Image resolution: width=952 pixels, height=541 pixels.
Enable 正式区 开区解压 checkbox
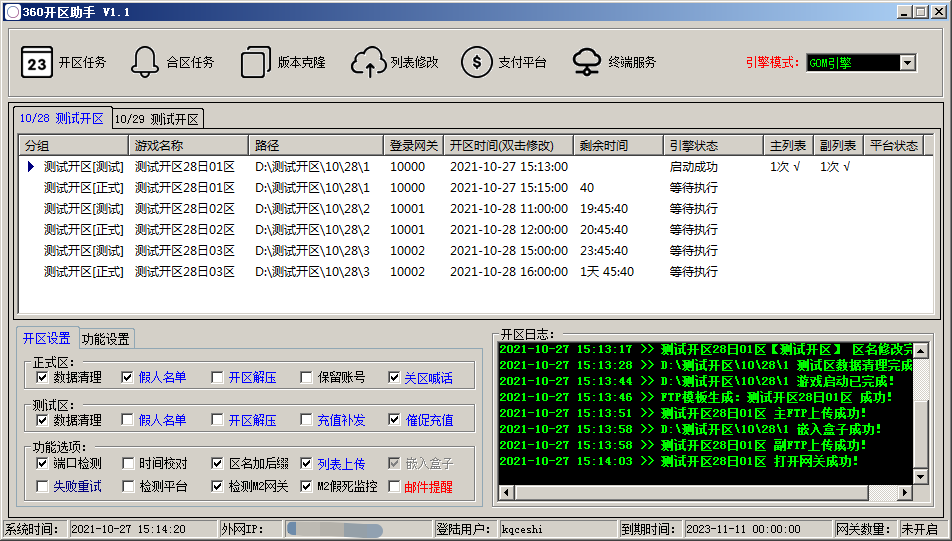217,378
